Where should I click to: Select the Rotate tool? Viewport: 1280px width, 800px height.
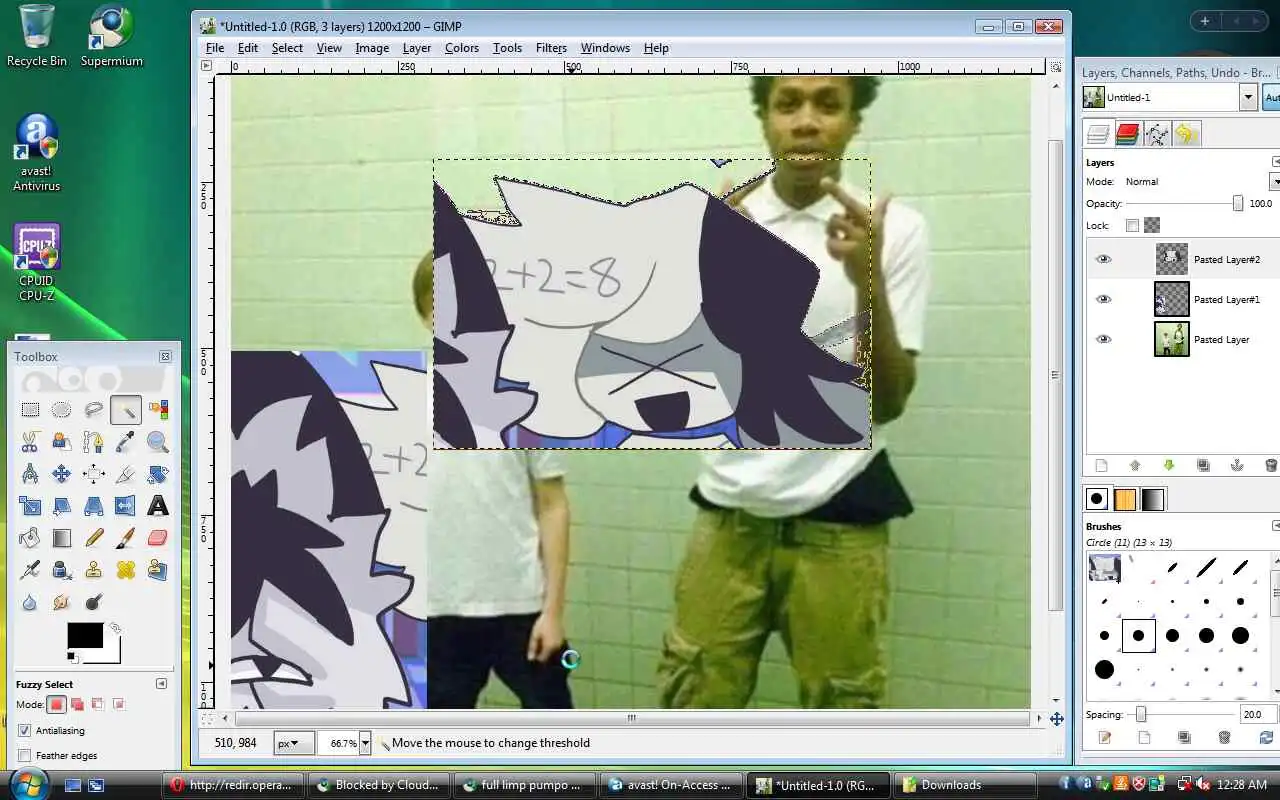158,473
